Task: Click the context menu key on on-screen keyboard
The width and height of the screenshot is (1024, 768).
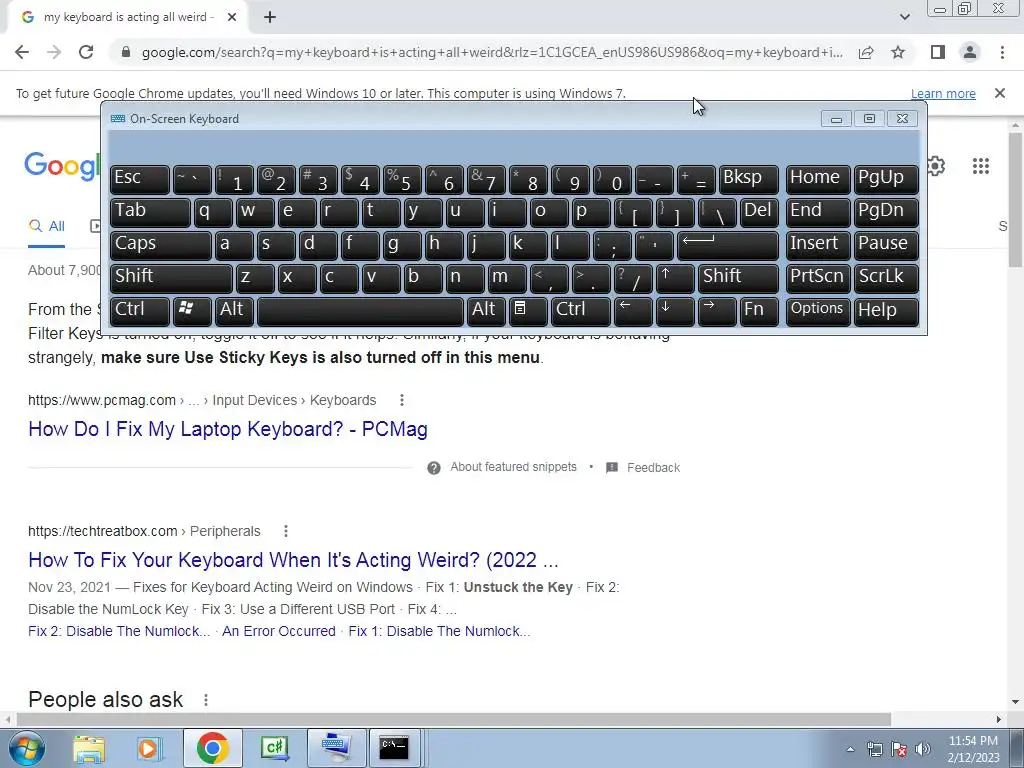Action: click(x=528, y=311)
